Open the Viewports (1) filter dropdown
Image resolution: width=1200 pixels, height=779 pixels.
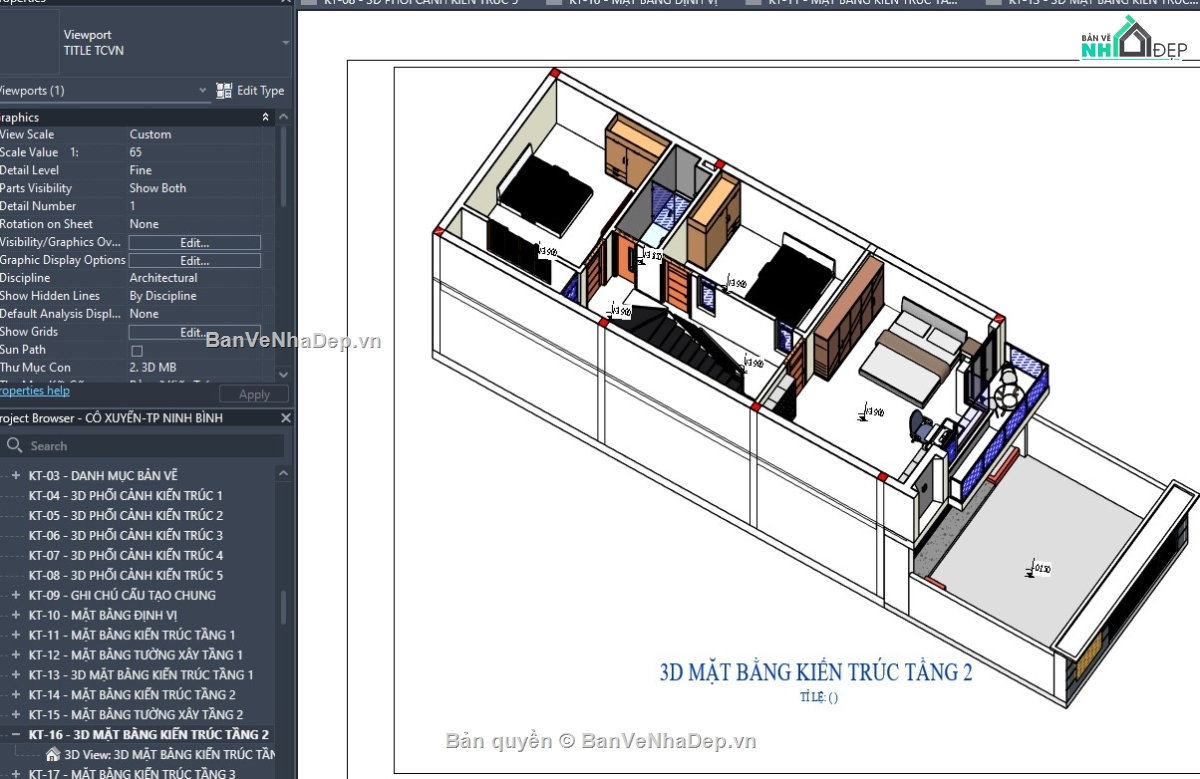204,90
